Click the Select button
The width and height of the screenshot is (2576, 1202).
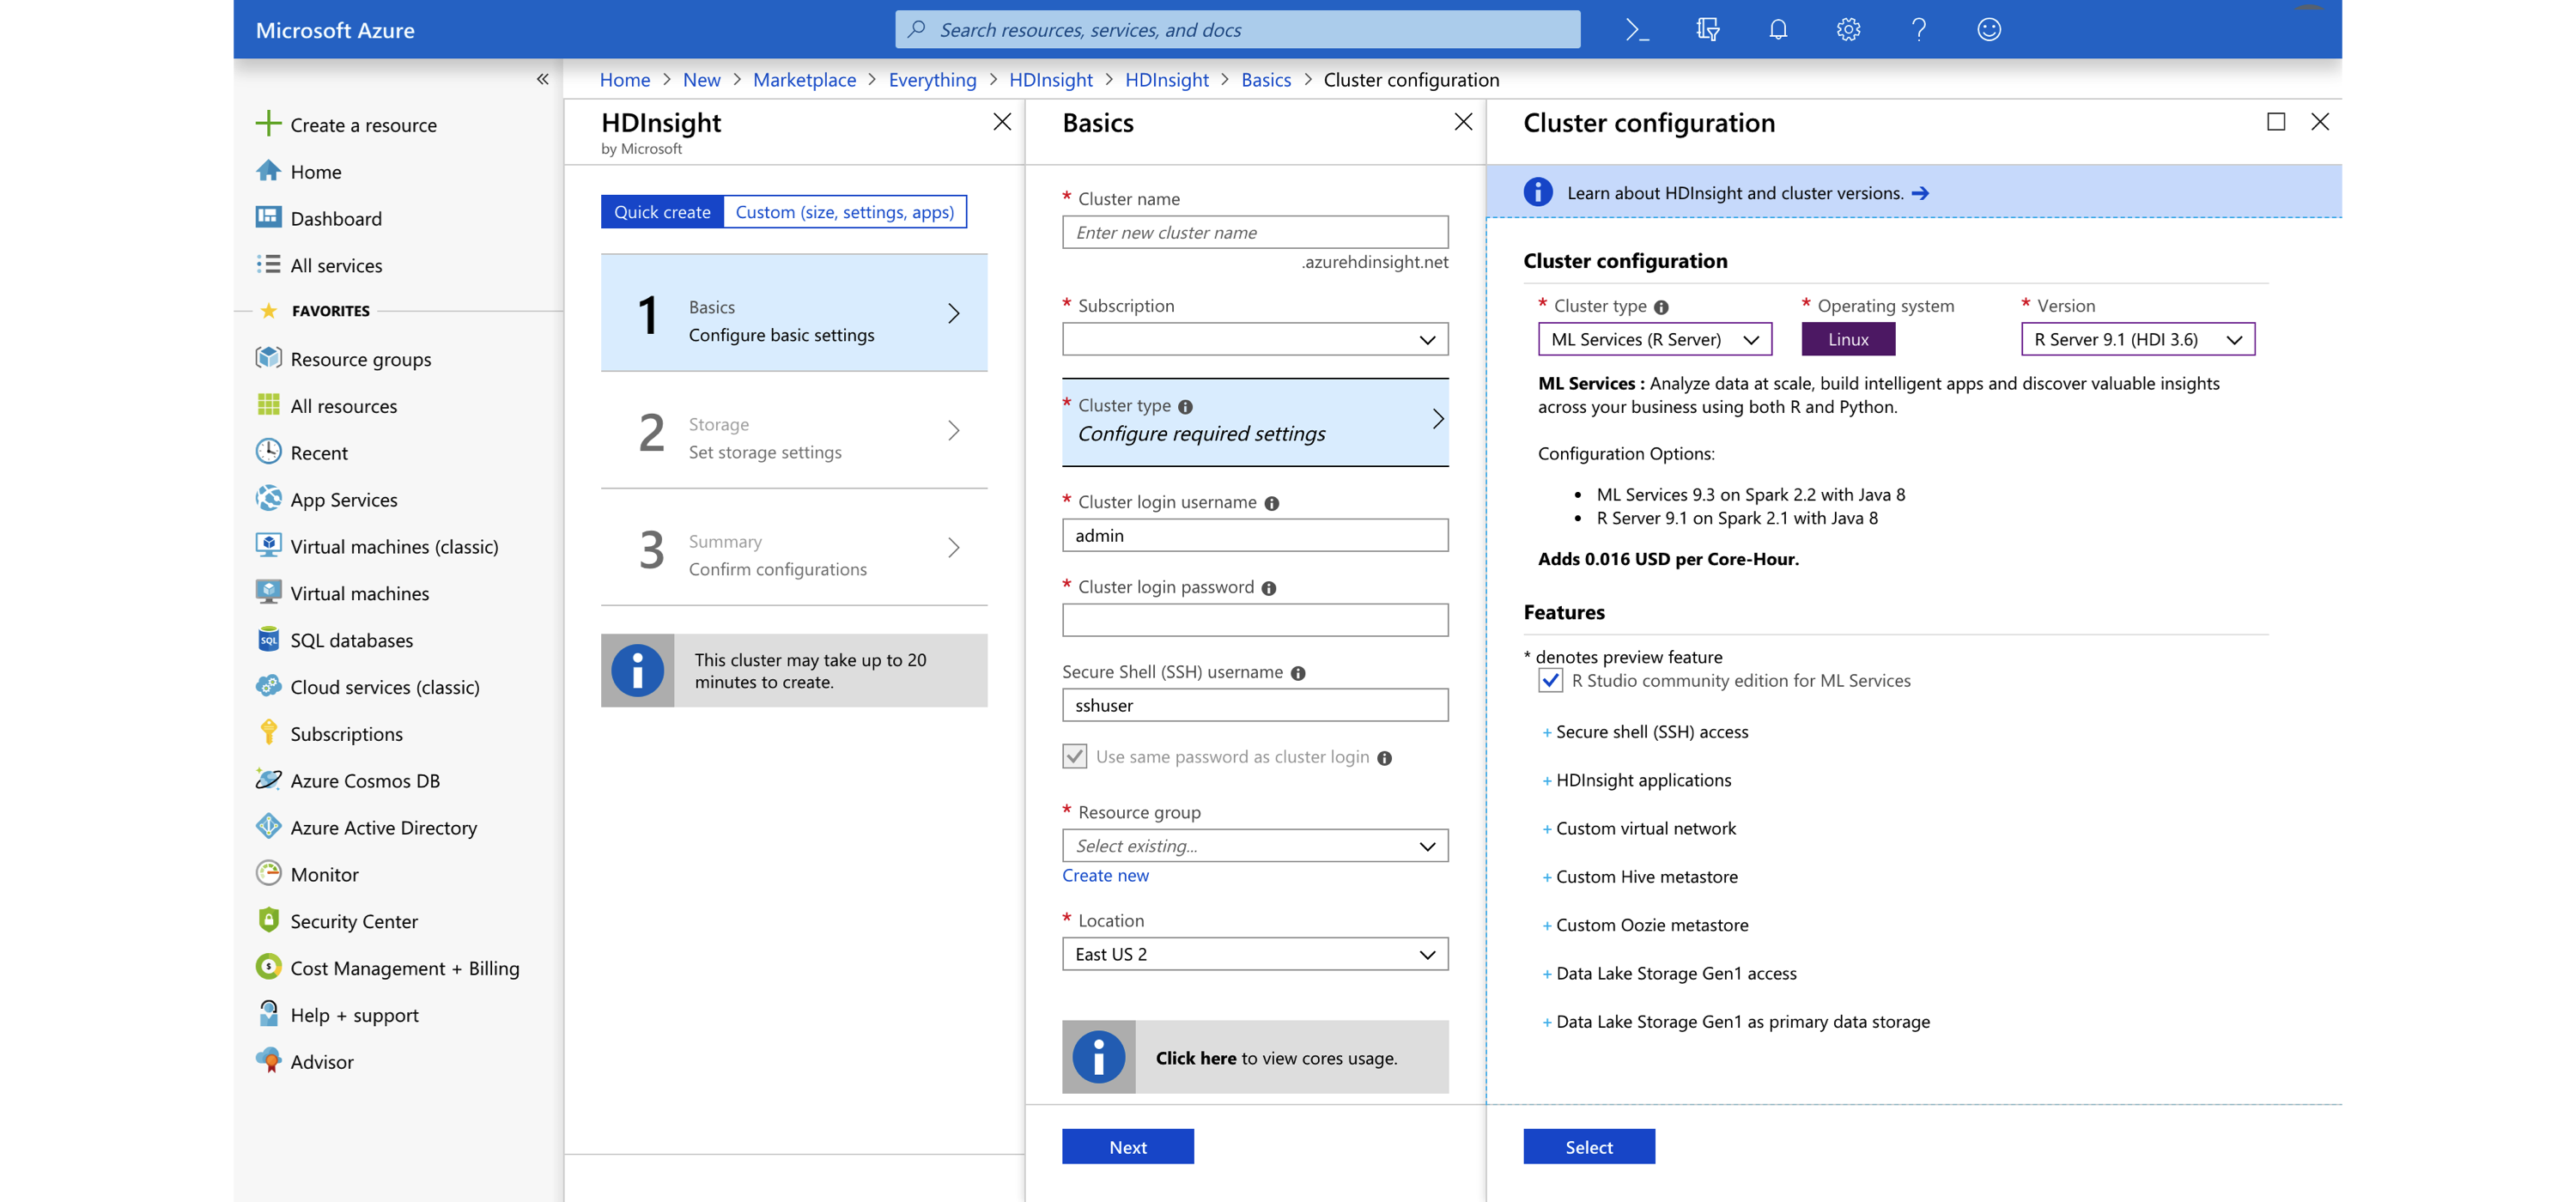pyautogui.click(x=1589, y=1147)
